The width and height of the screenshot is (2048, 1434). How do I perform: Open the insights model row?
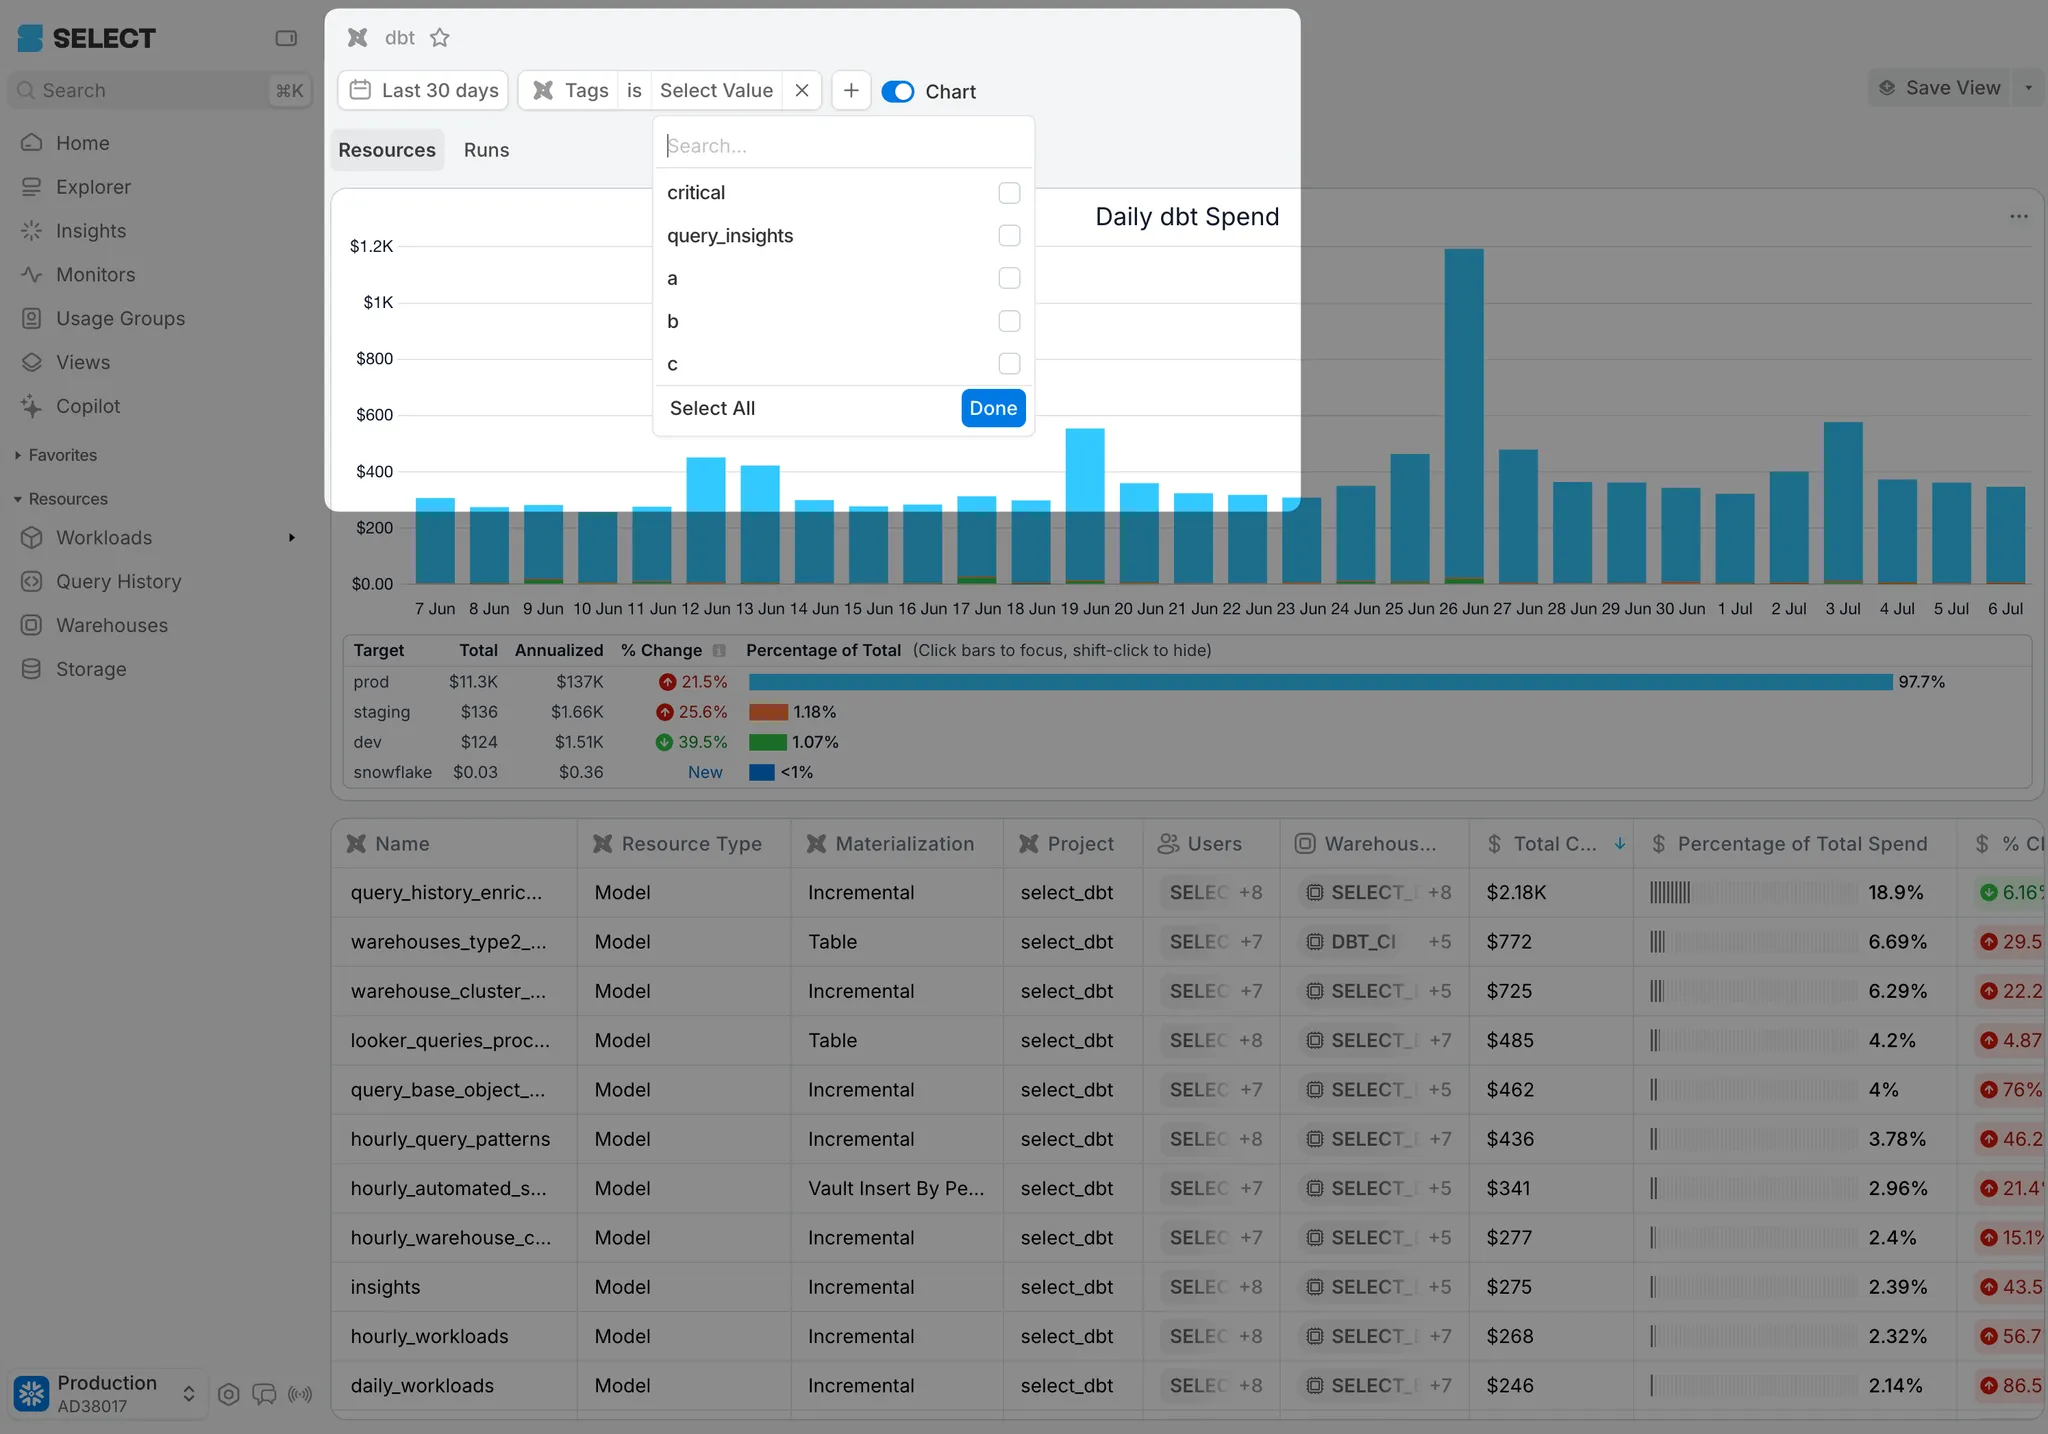(385, 1287)
